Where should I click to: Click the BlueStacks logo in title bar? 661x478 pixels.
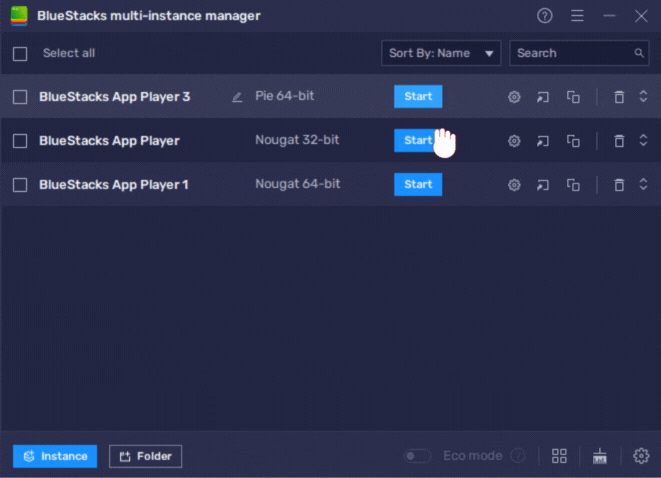pyautogui.click(x=19, y=16)
